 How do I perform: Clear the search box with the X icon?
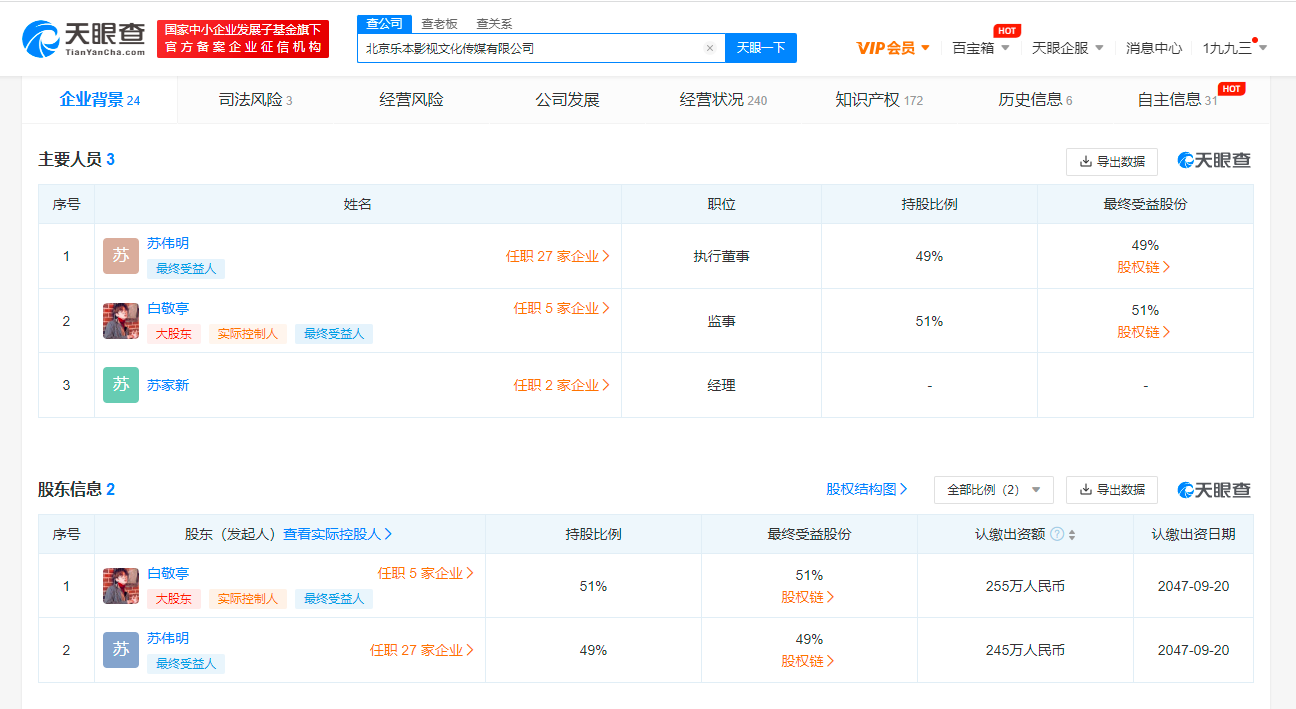pos(710,48)
